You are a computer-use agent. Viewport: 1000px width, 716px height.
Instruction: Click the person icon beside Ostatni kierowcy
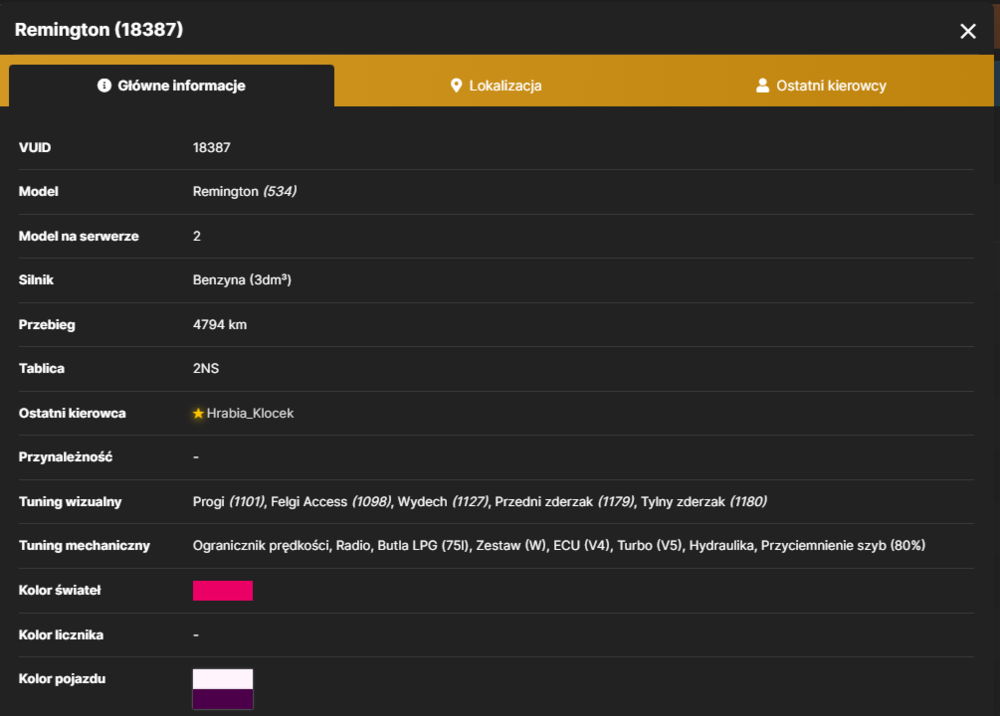point(762,85)
